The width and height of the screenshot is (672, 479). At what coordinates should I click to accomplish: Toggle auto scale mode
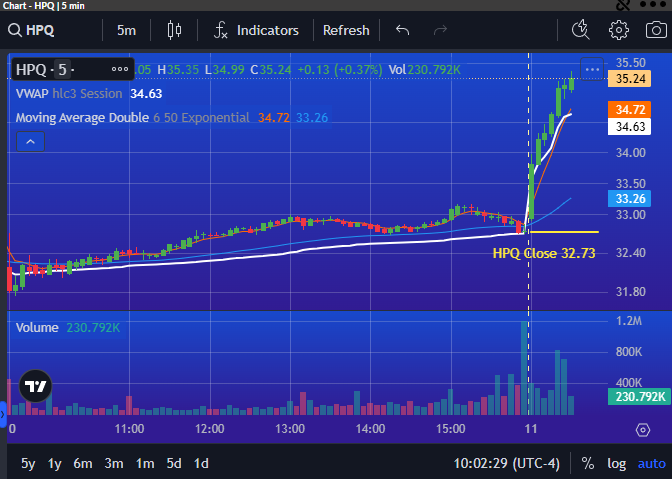(651, 464)
